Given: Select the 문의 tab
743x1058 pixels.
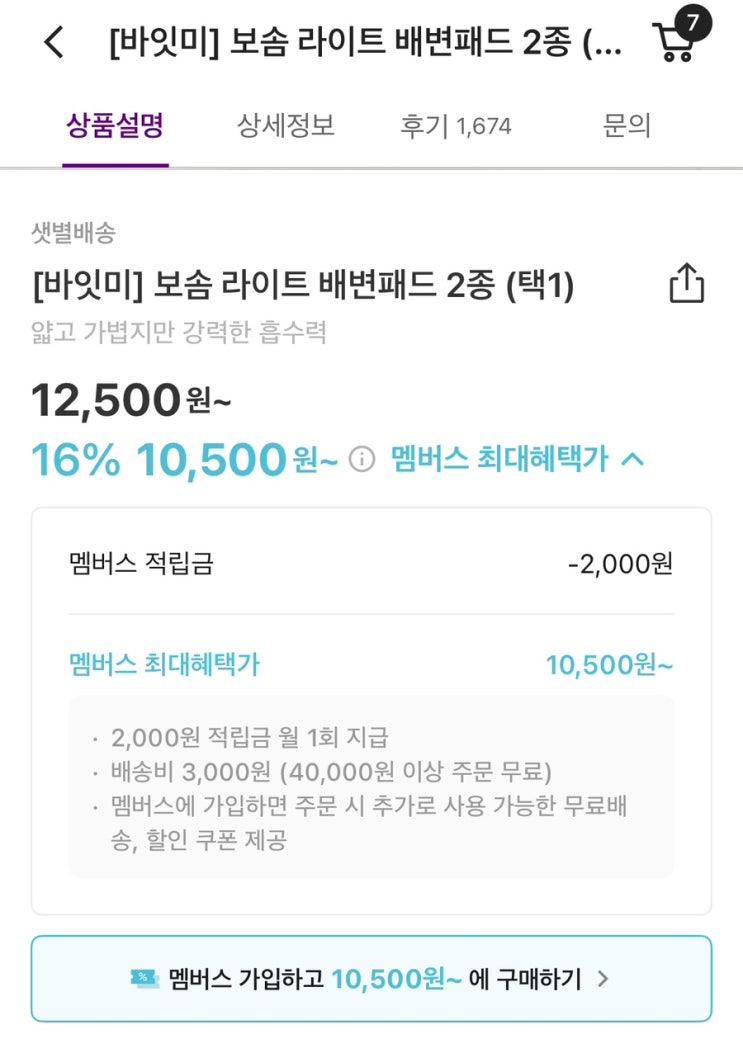Looking at the screenshot, I should click(x=627, y=126).
